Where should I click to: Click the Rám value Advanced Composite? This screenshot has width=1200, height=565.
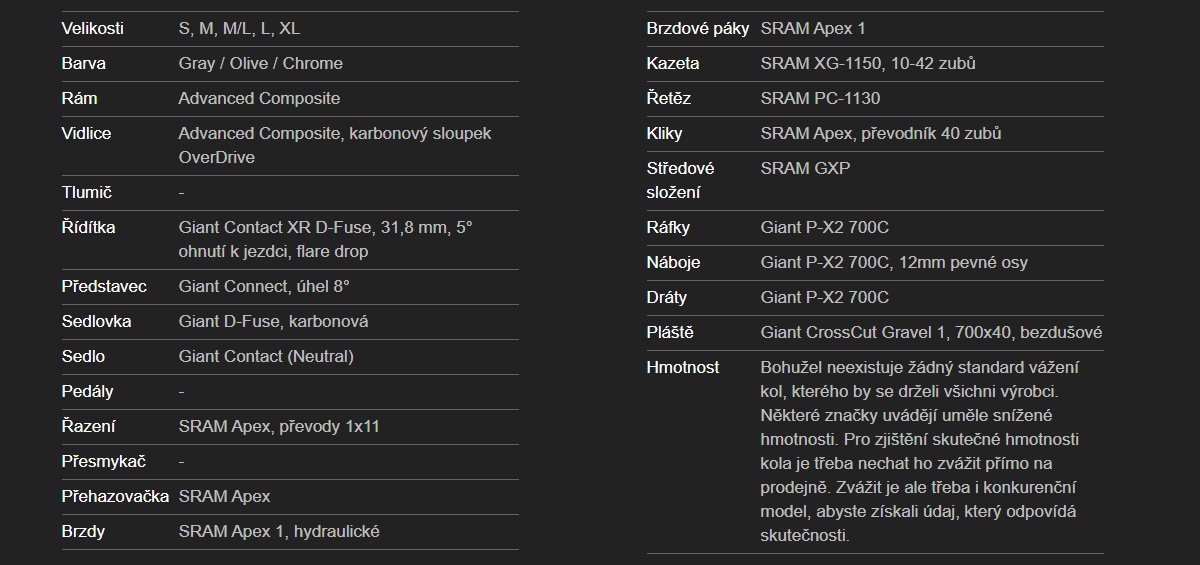[x=259, y=98]
